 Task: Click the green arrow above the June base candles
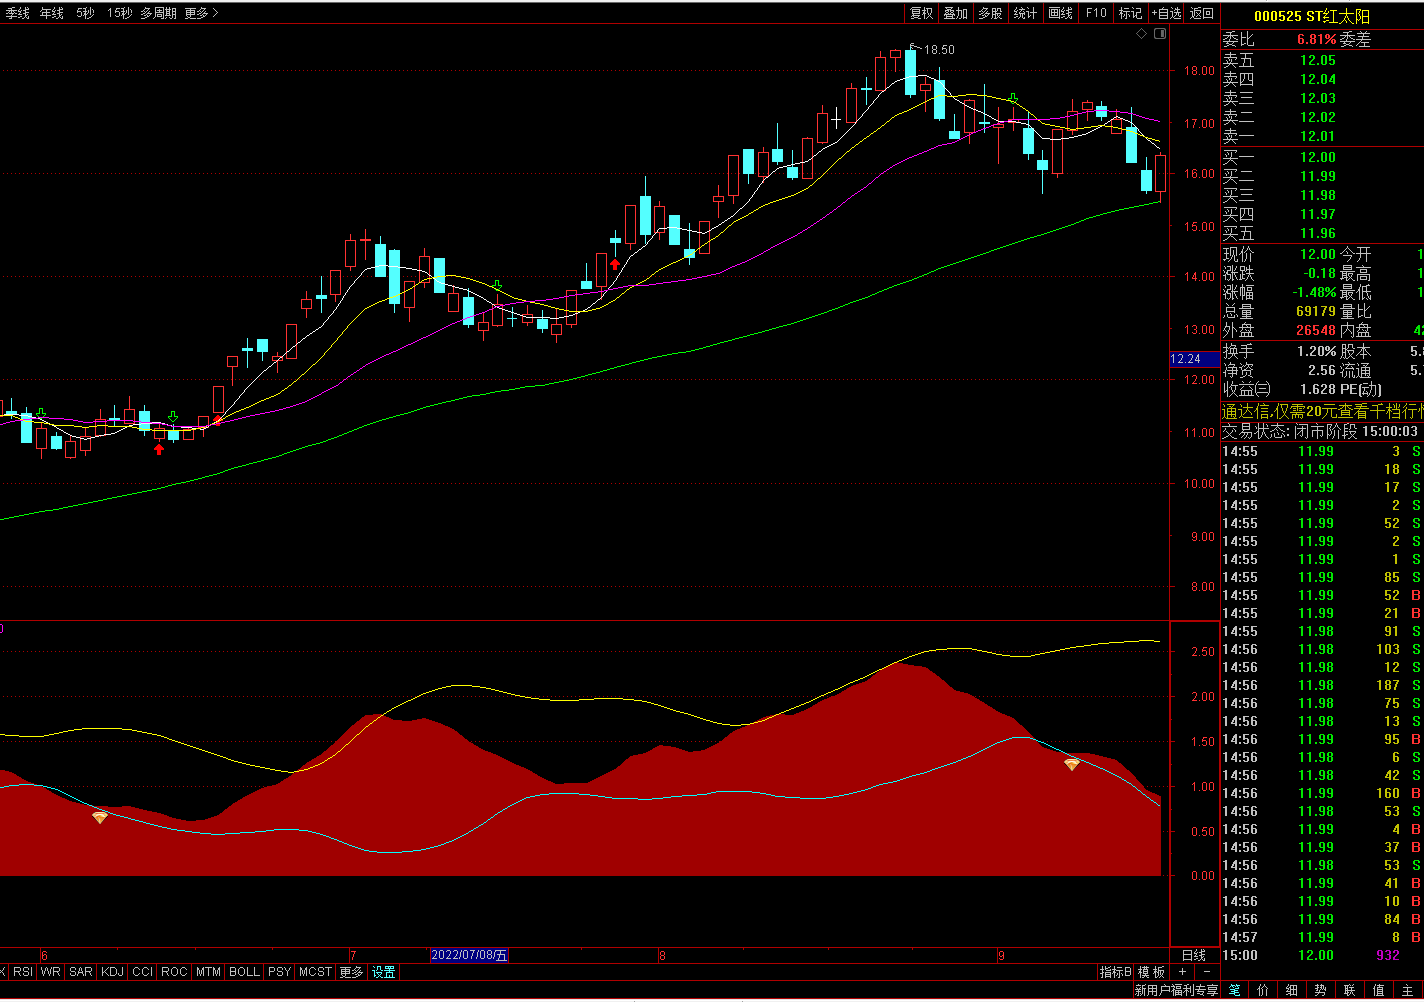173,416
